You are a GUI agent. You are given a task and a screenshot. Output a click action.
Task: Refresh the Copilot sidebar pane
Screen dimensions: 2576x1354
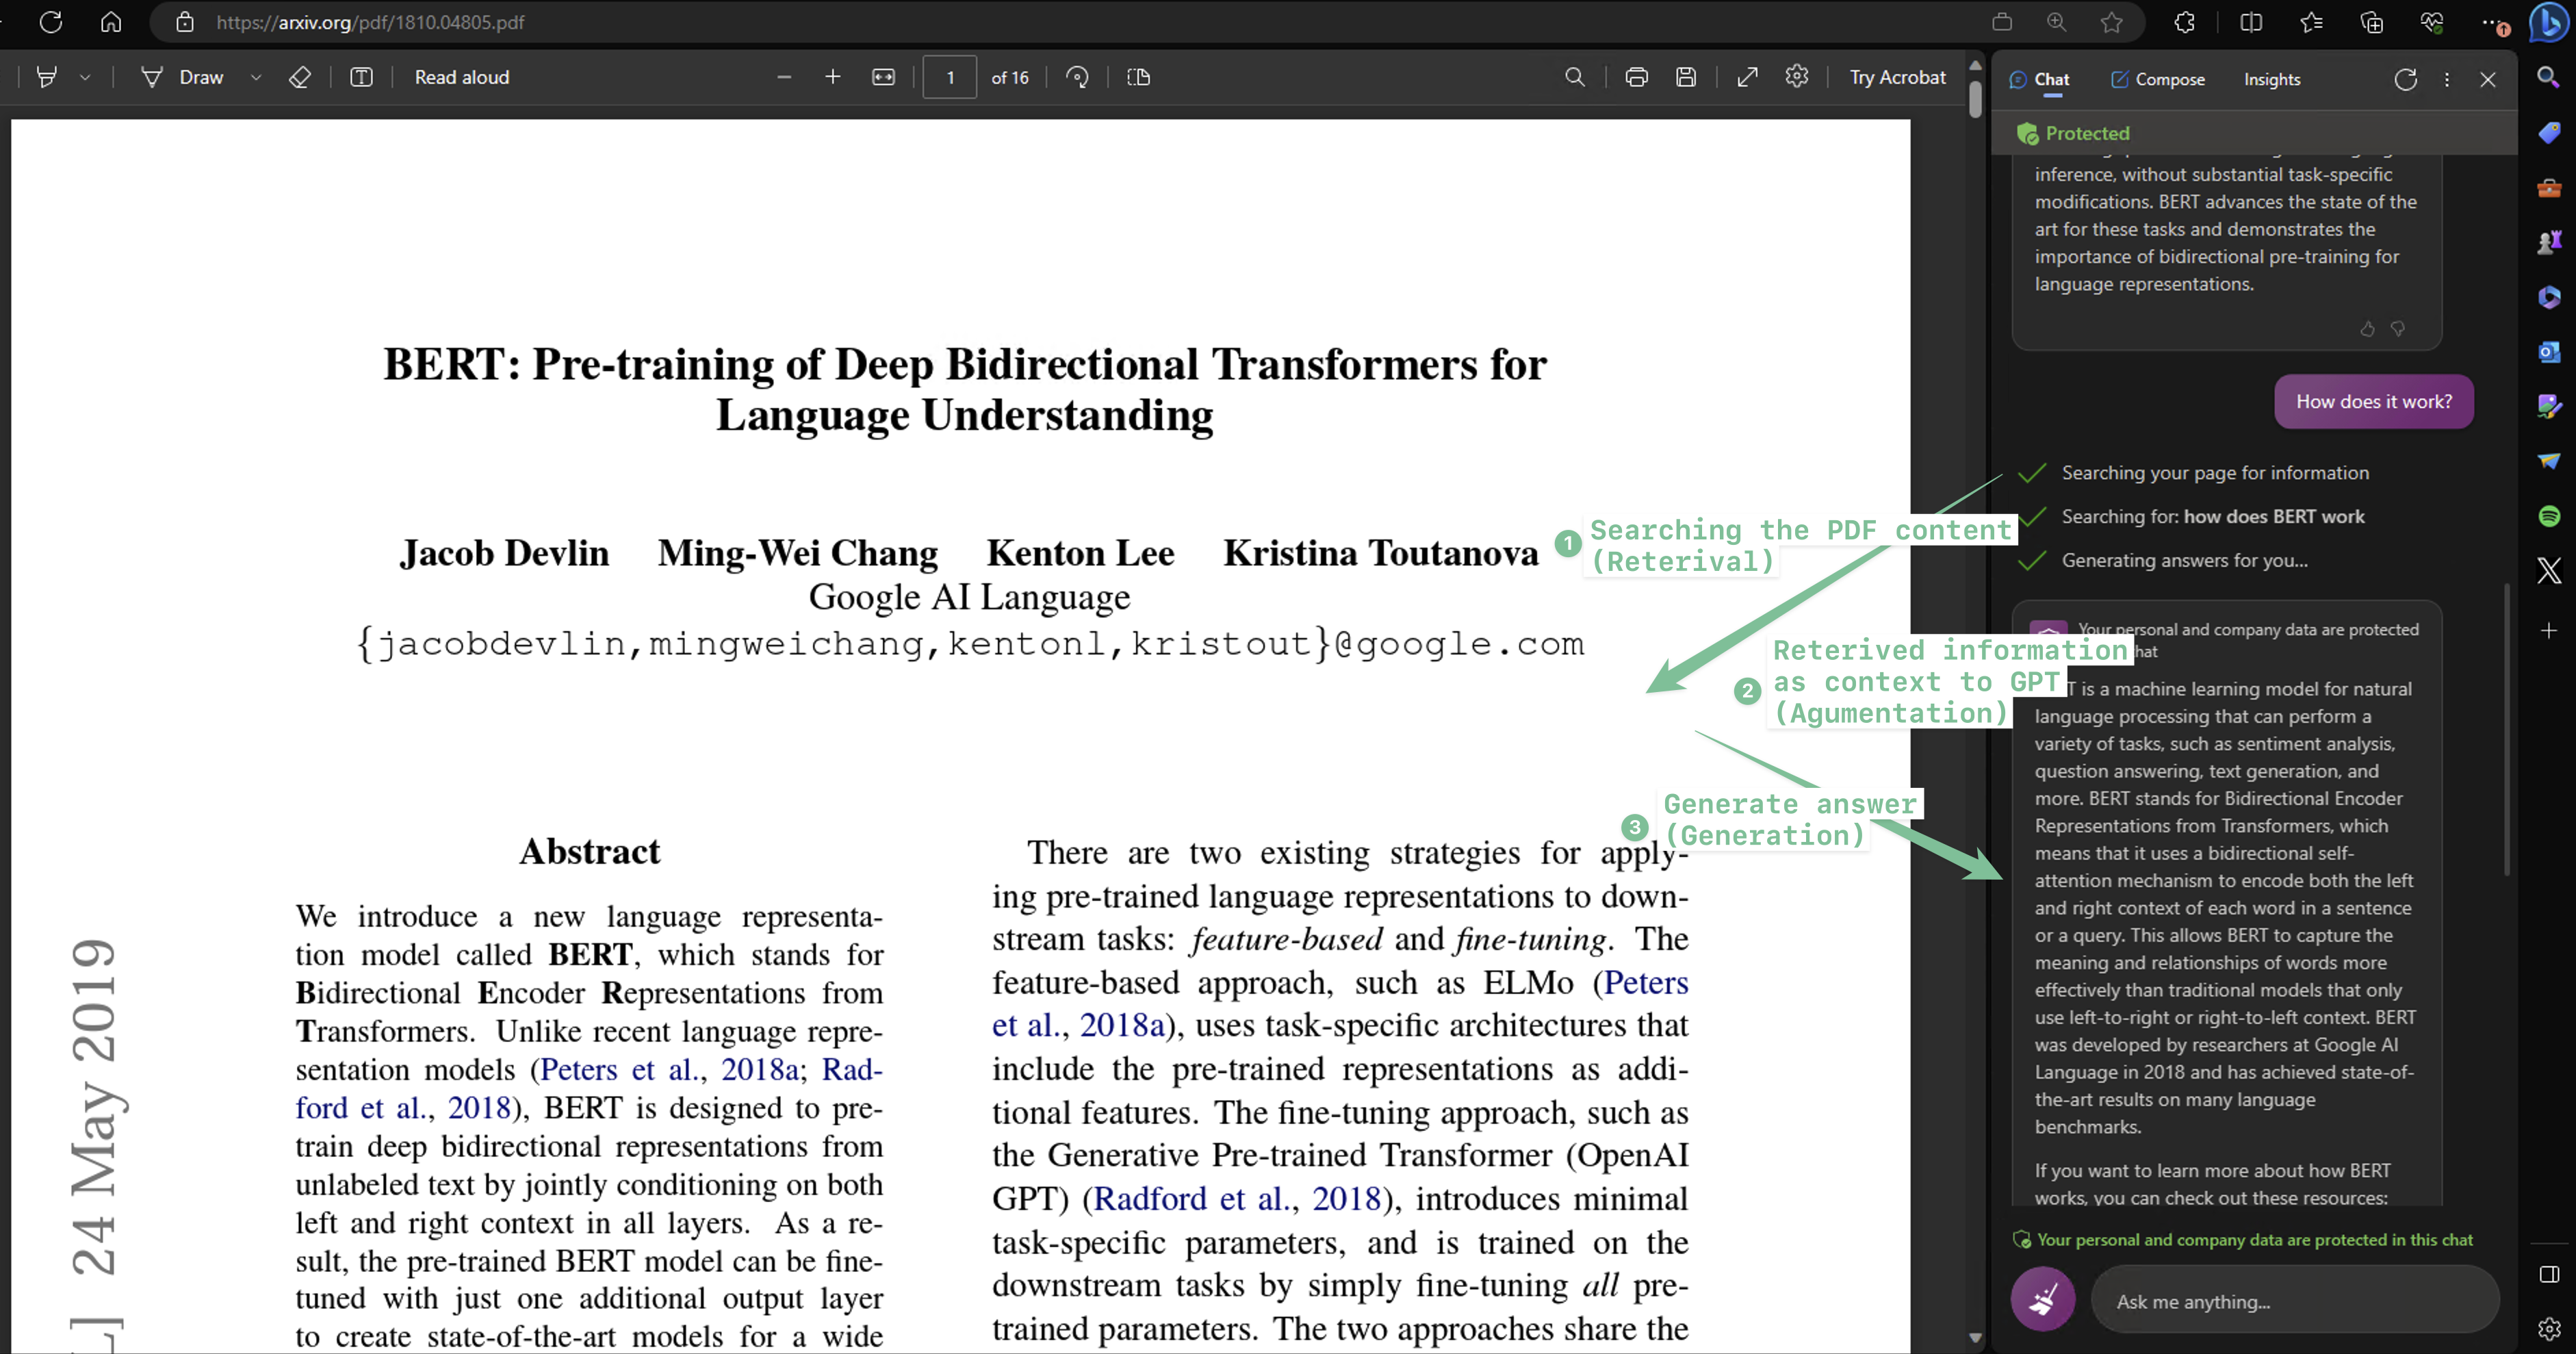click(2405, 79)
